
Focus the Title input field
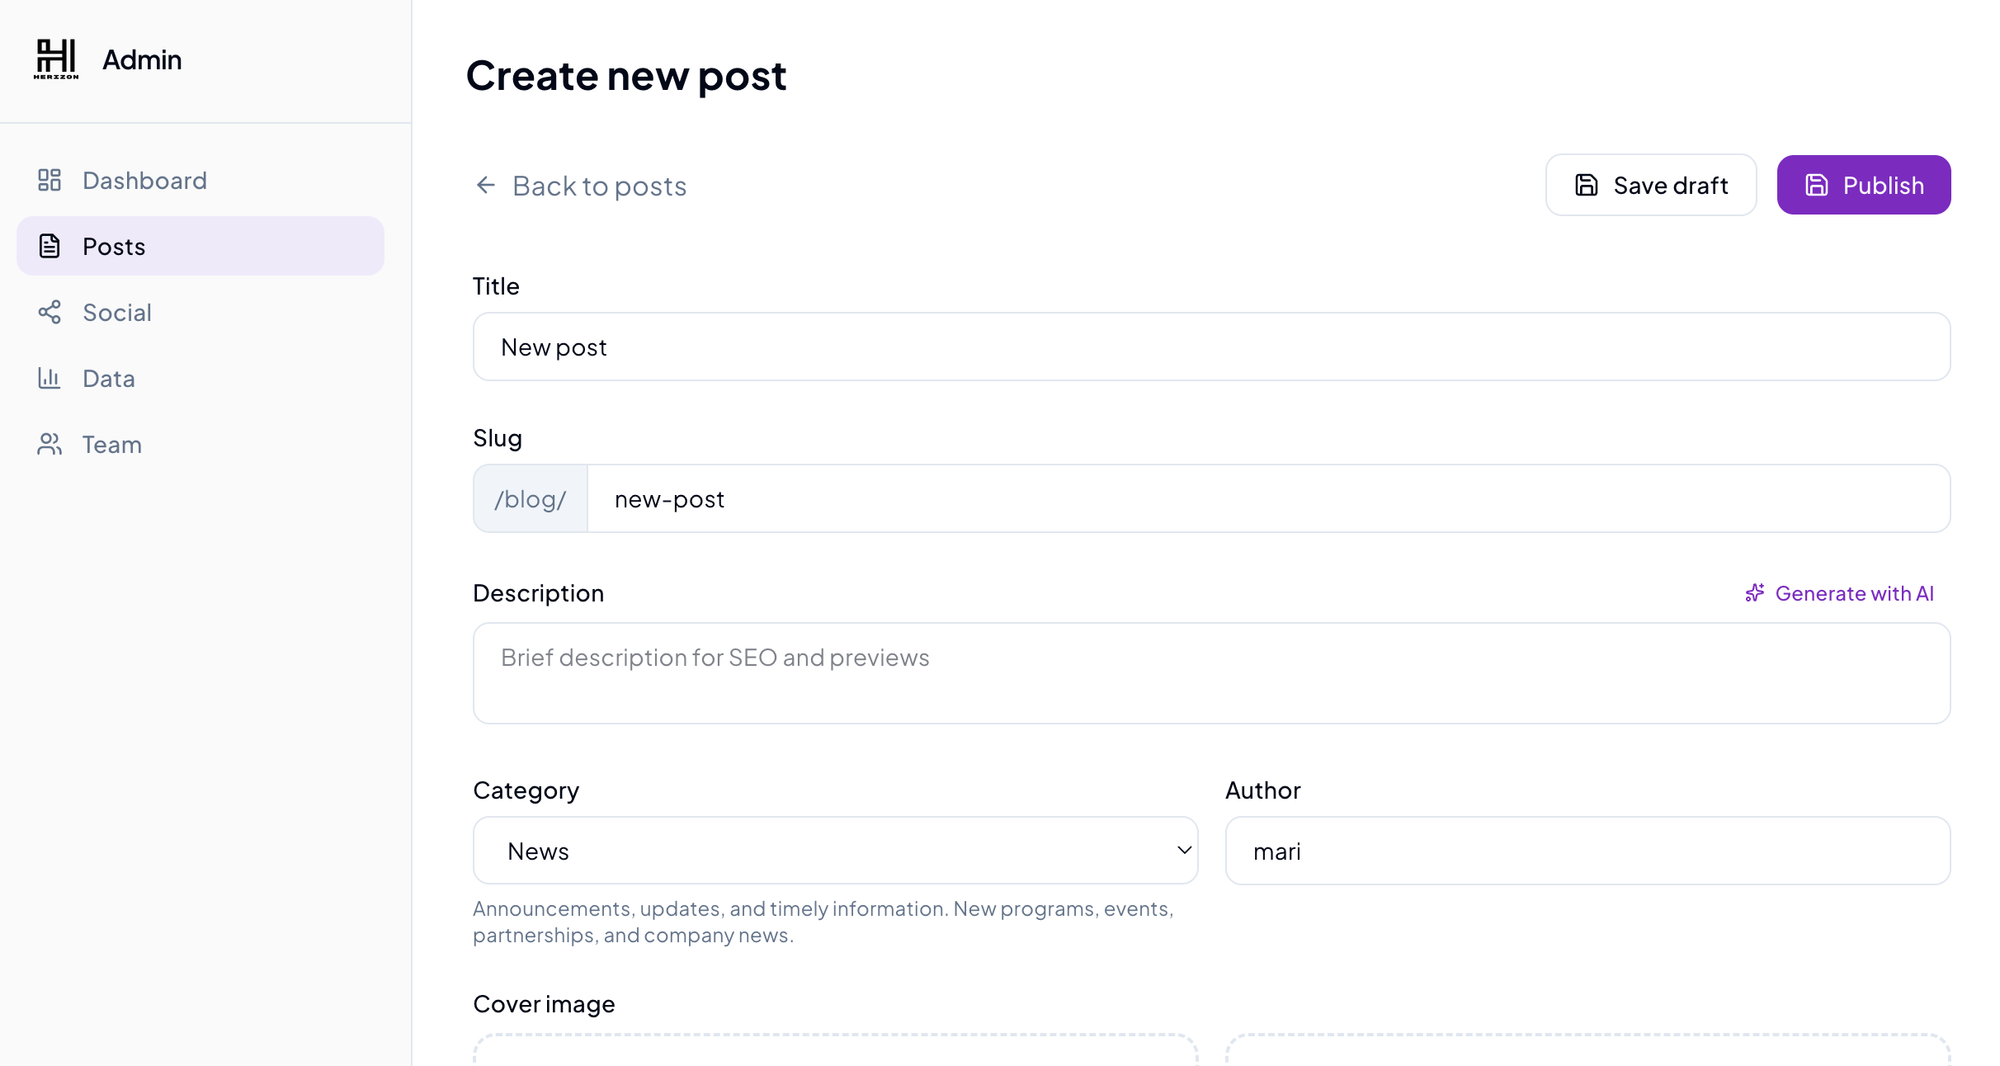[x=1210, y=347]
